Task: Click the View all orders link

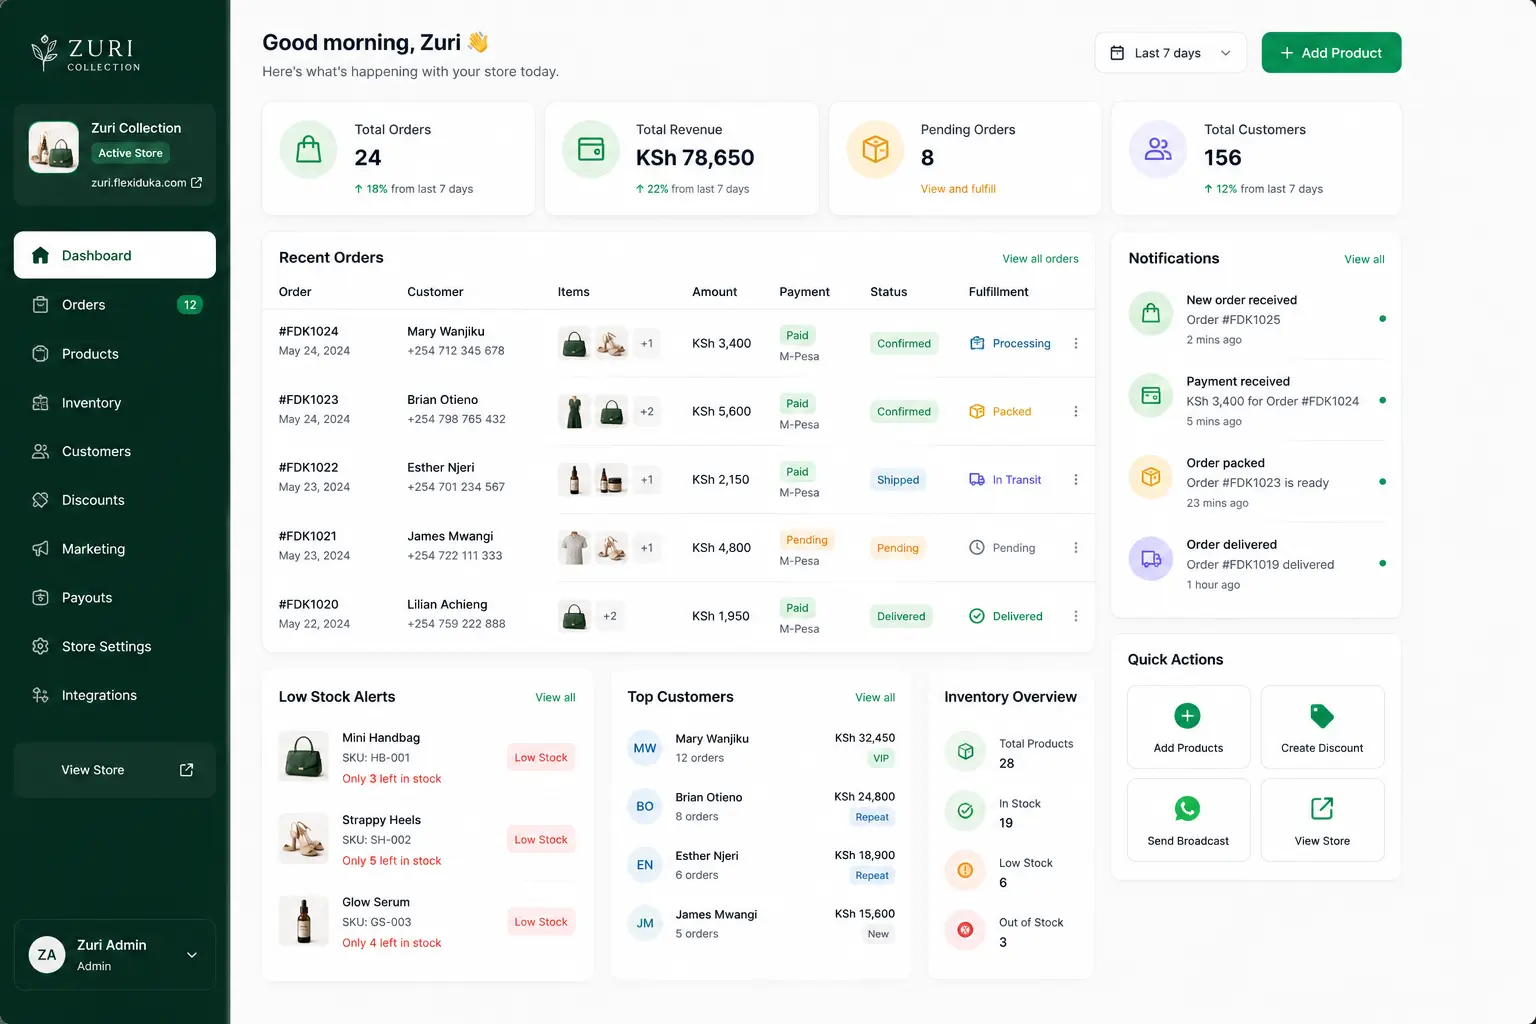Action: 1040,259
